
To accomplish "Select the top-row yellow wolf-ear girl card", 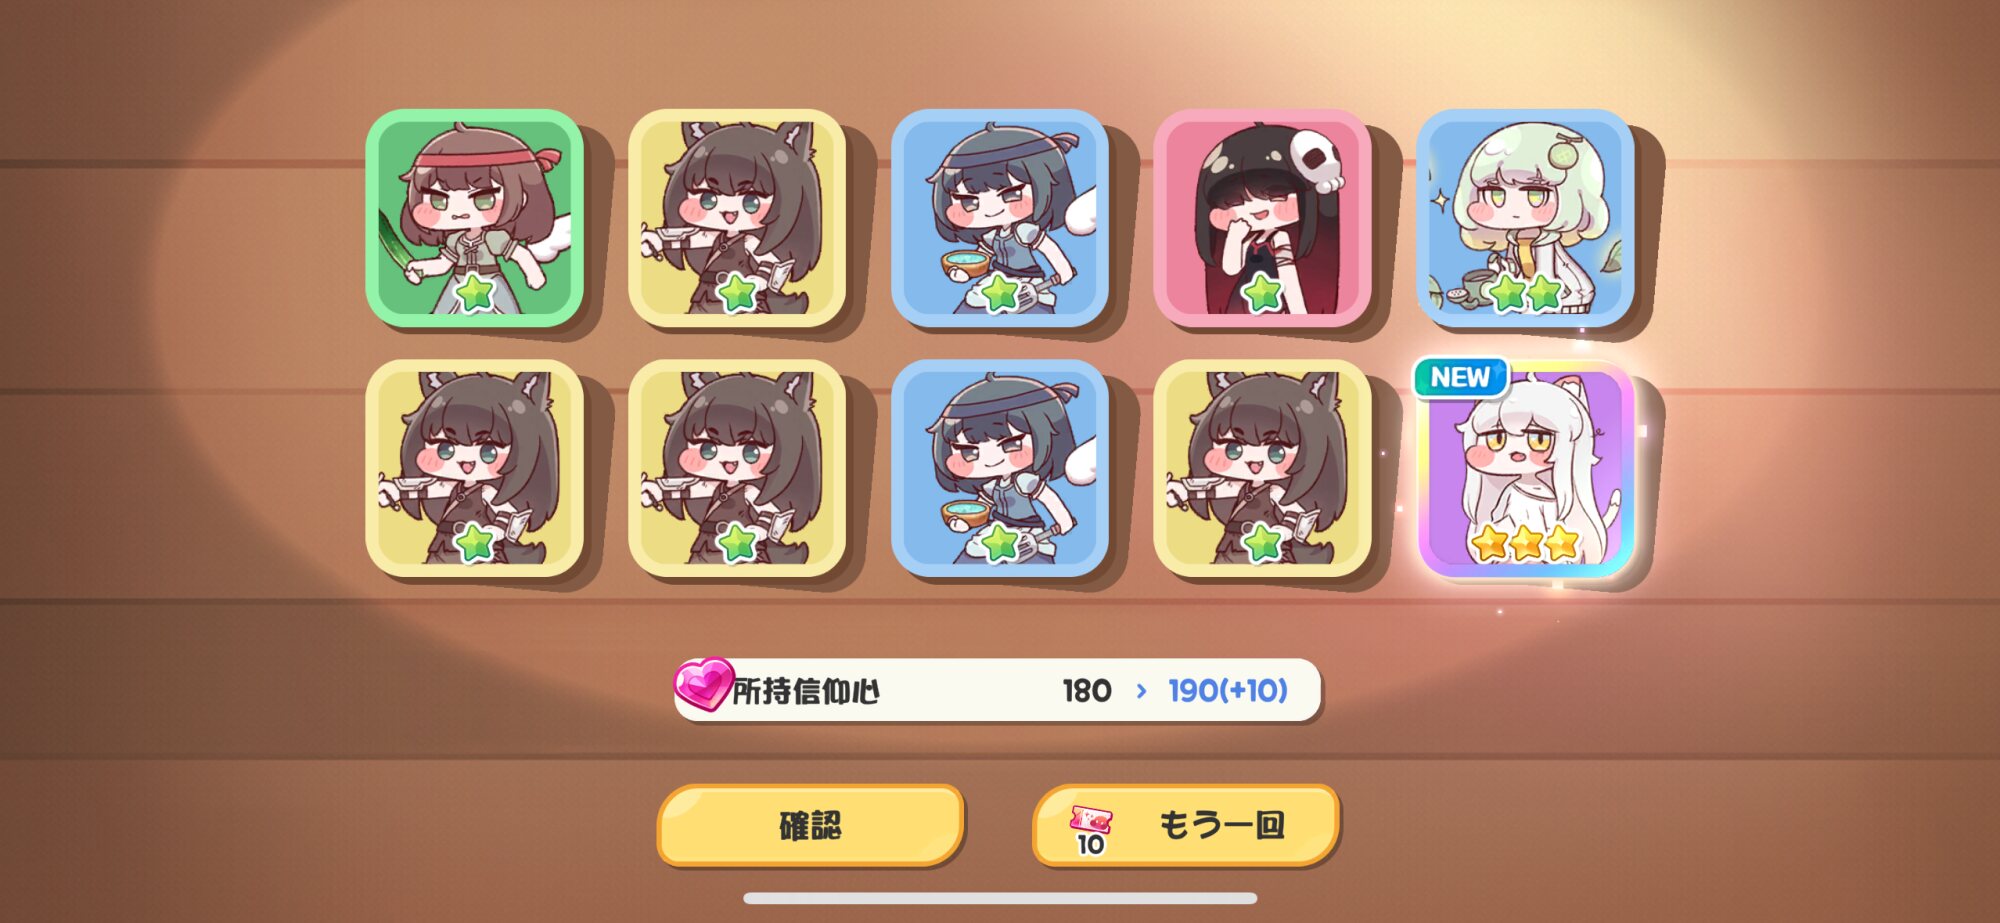I will pyautogui.click(x=737, y=218).
